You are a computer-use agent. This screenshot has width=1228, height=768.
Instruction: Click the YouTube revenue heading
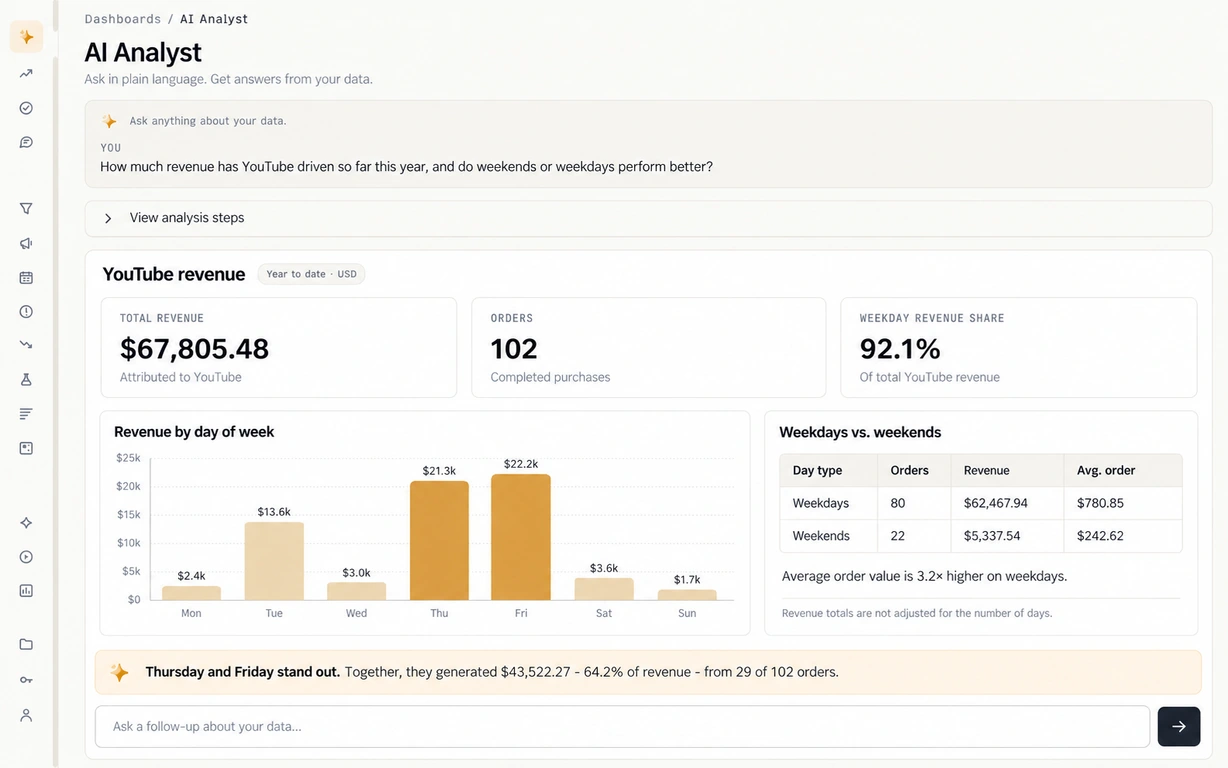coord(174,274)
